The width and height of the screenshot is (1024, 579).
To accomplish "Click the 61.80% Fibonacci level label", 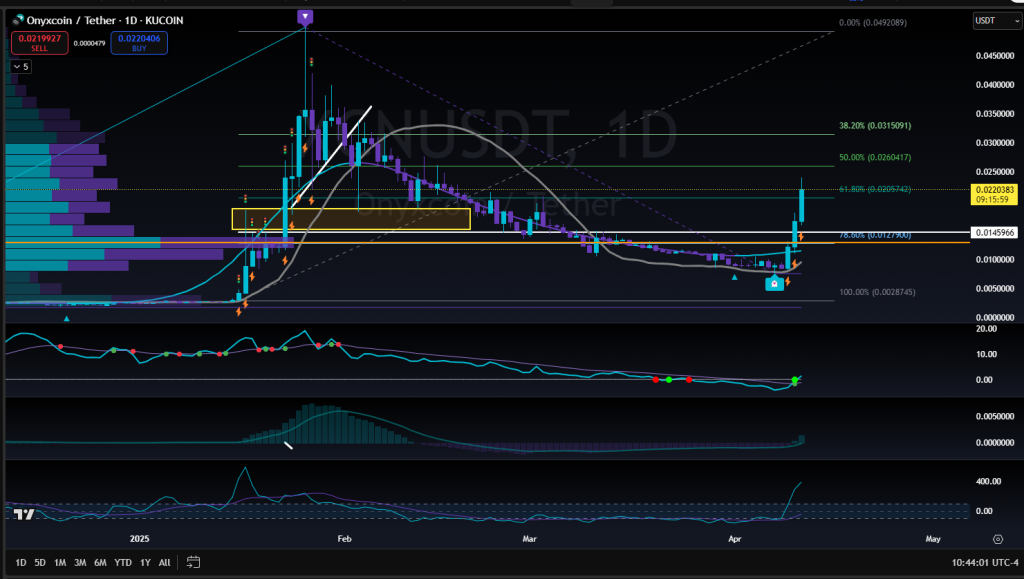I will pyautogui.click(x=874, y=189).
